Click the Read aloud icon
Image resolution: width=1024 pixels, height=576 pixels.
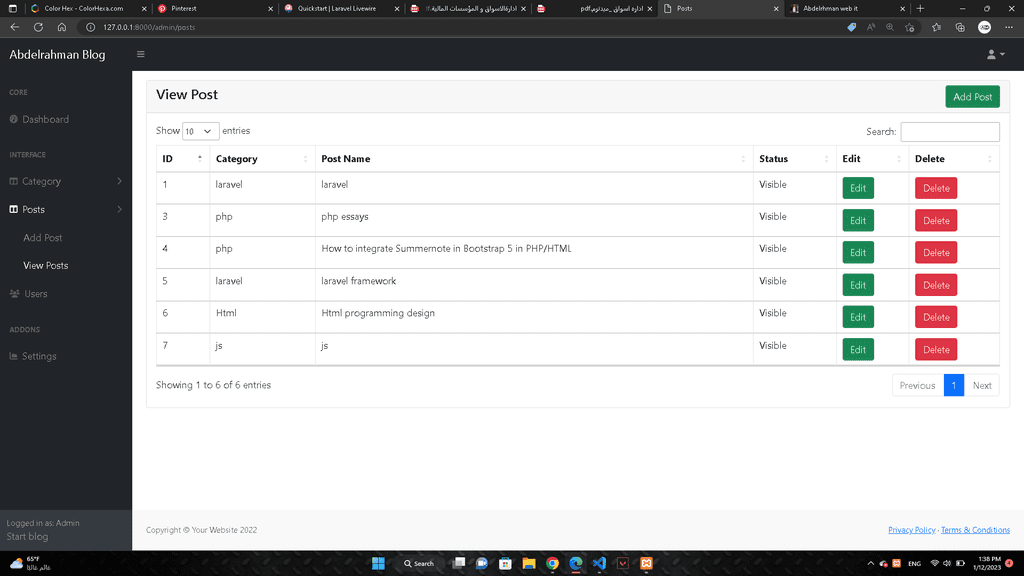pyautogui.click(x=871, y=27)
